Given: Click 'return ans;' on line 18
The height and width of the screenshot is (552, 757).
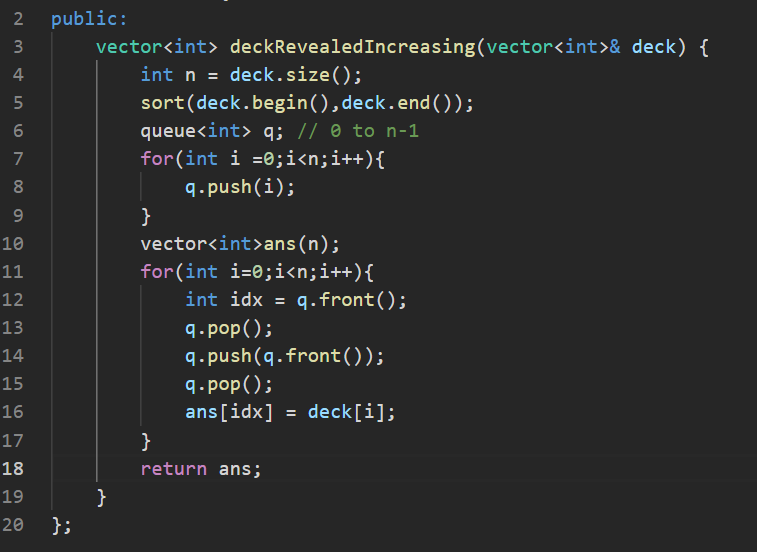Looking at the screenshot, I should click(x=201, y=469).
